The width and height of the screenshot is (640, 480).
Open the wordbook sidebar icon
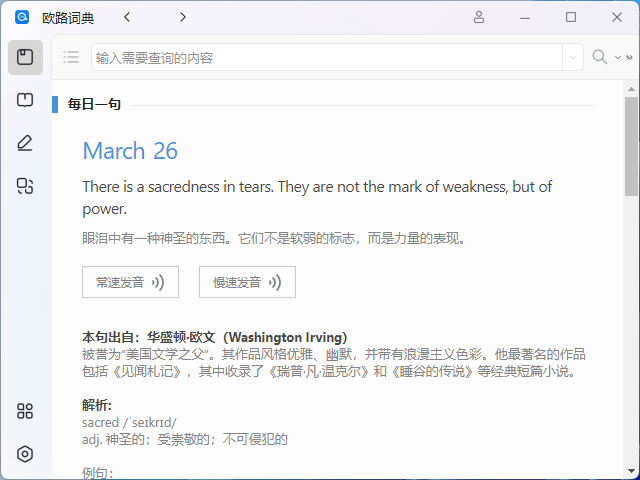tap(25, 100)
